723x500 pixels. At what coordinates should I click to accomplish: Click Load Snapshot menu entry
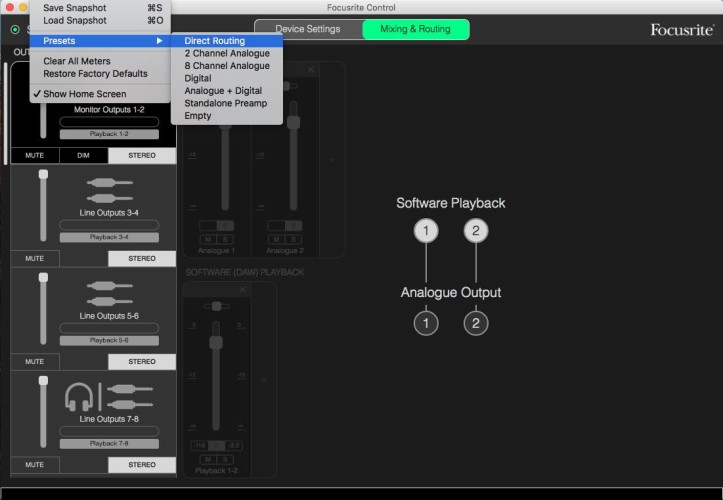100,20
